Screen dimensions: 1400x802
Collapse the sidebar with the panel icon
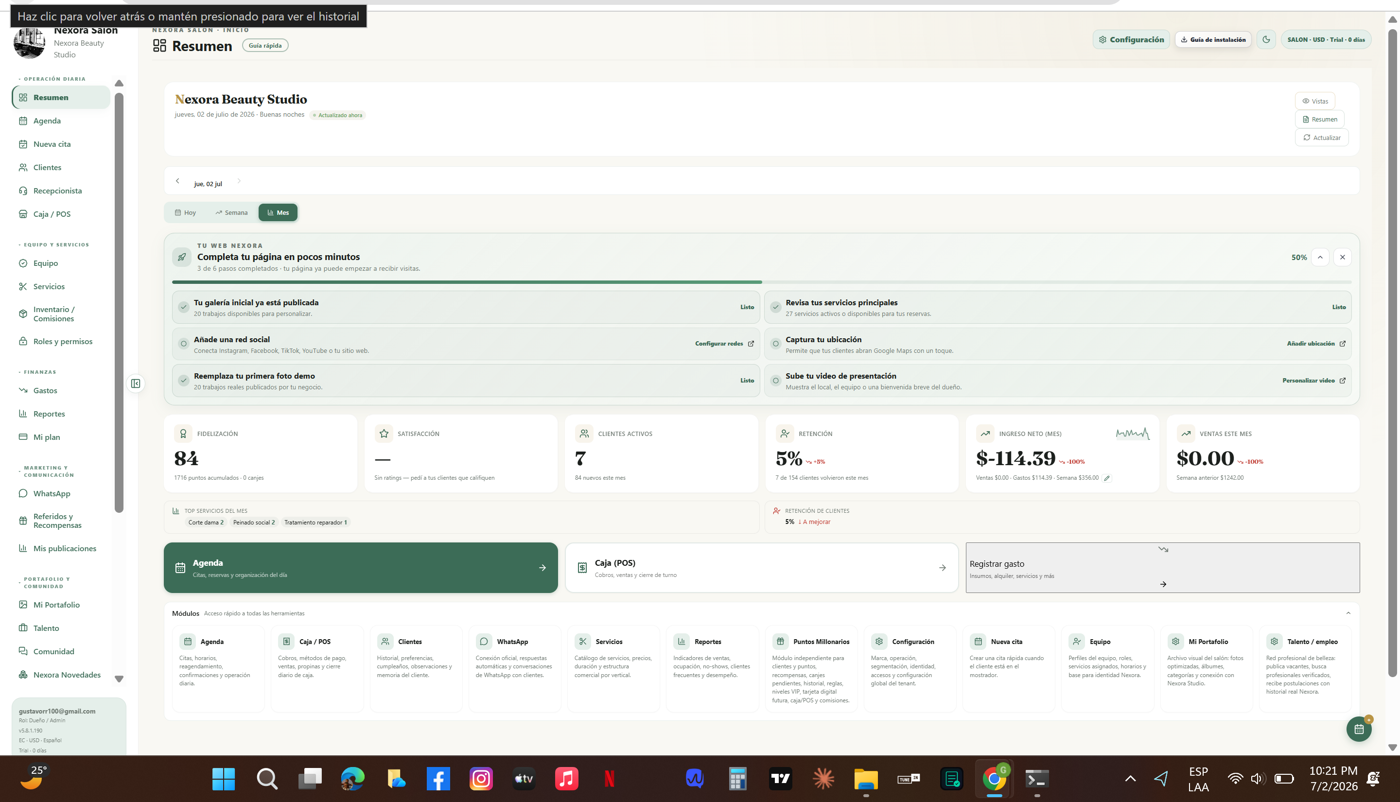tap(136, 383)
